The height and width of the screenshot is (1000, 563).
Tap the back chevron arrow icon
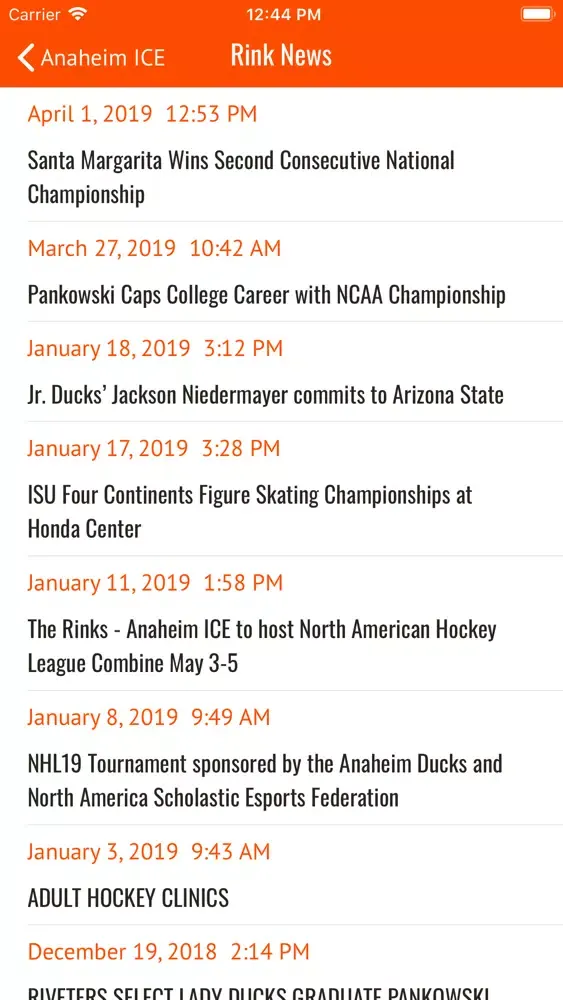[x=26, y=57]
